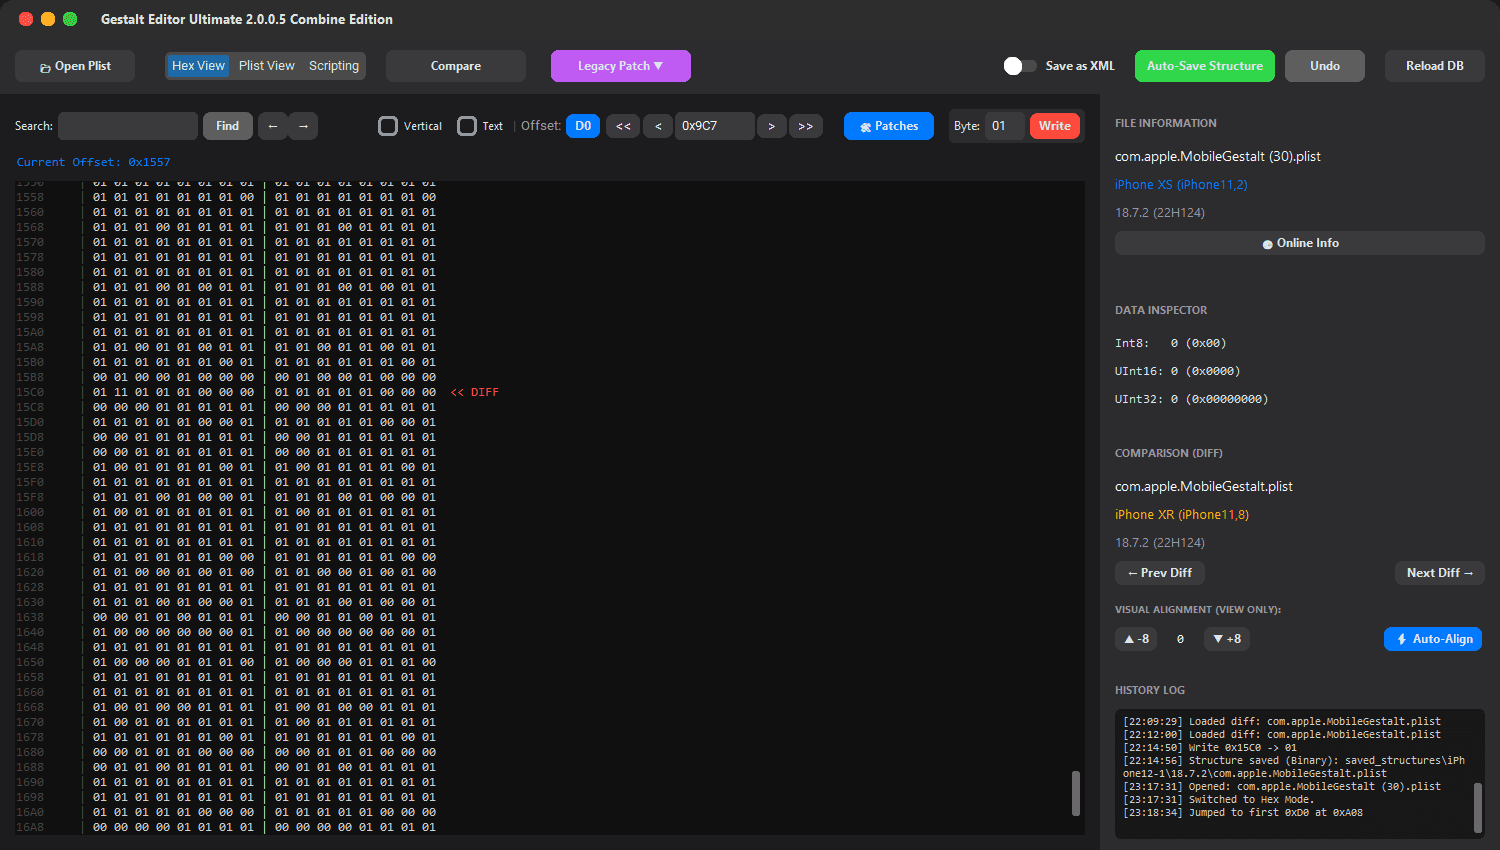Open the Patches panel
The width and height of the screenshot is (1500, 850).
click(x=889, y=126)
